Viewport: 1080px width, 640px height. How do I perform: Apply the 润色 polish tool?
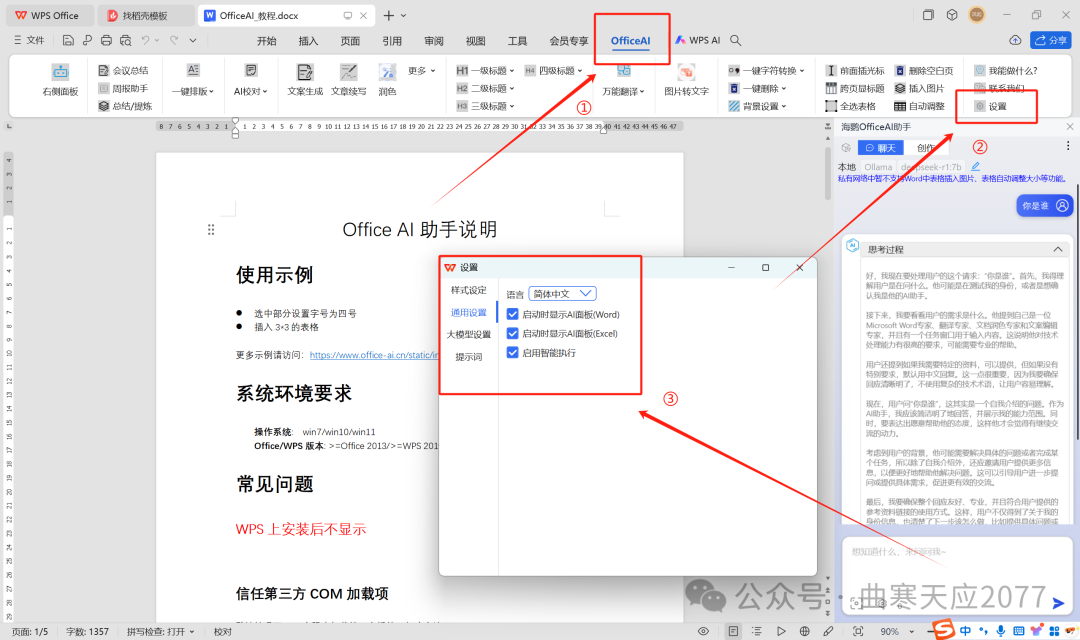coord(387,80)
